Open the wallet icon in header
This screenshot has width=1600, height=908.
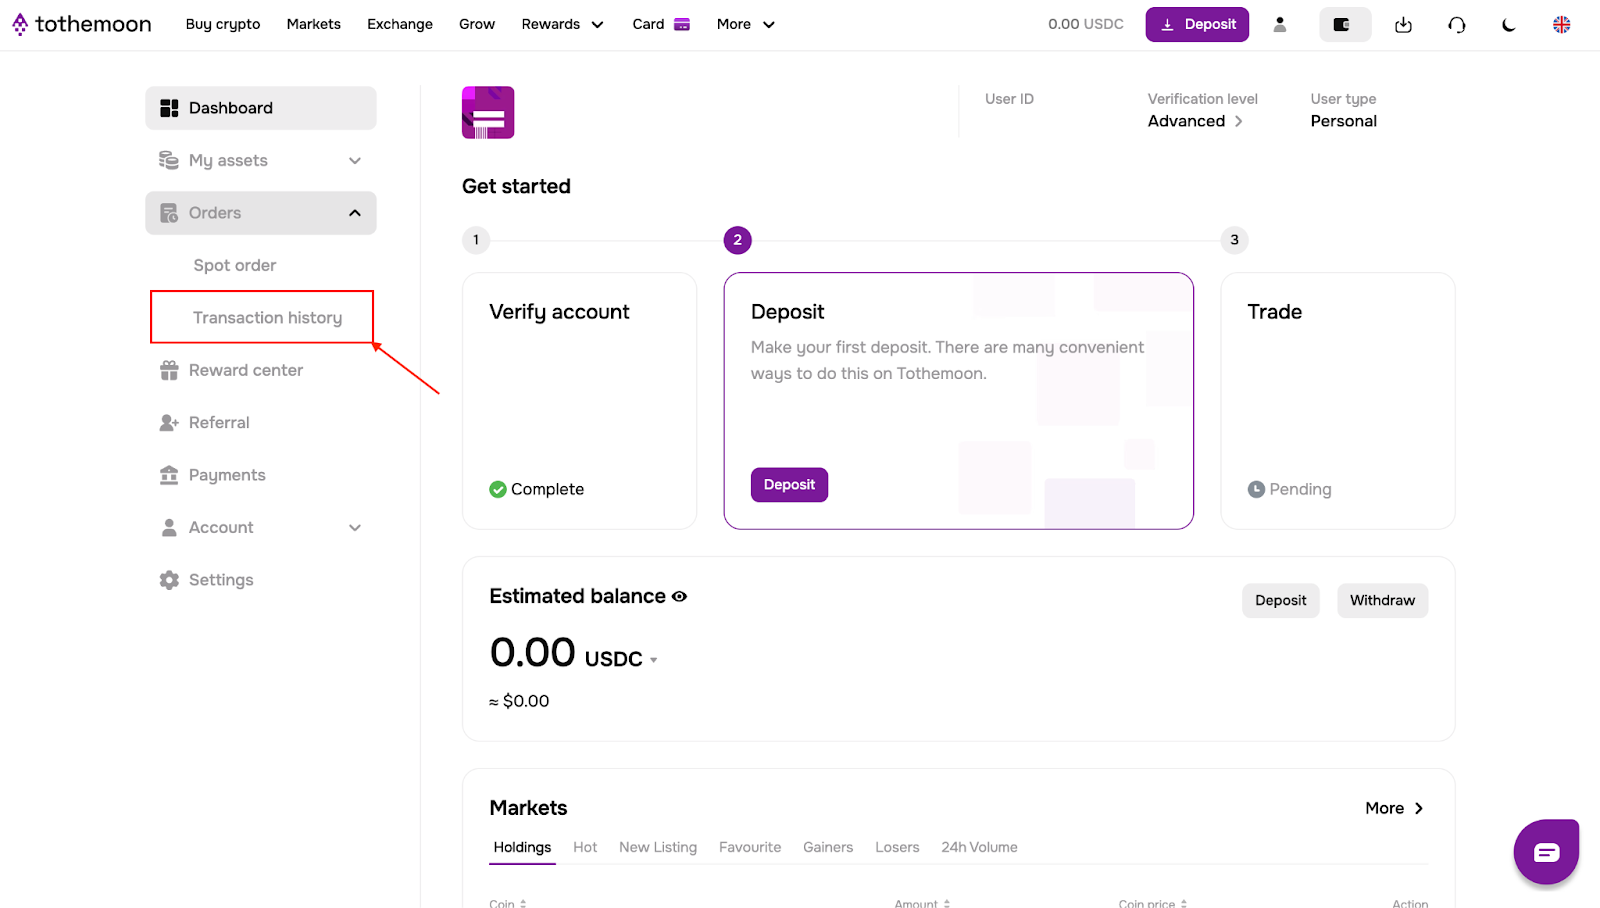click(1345, 24)
